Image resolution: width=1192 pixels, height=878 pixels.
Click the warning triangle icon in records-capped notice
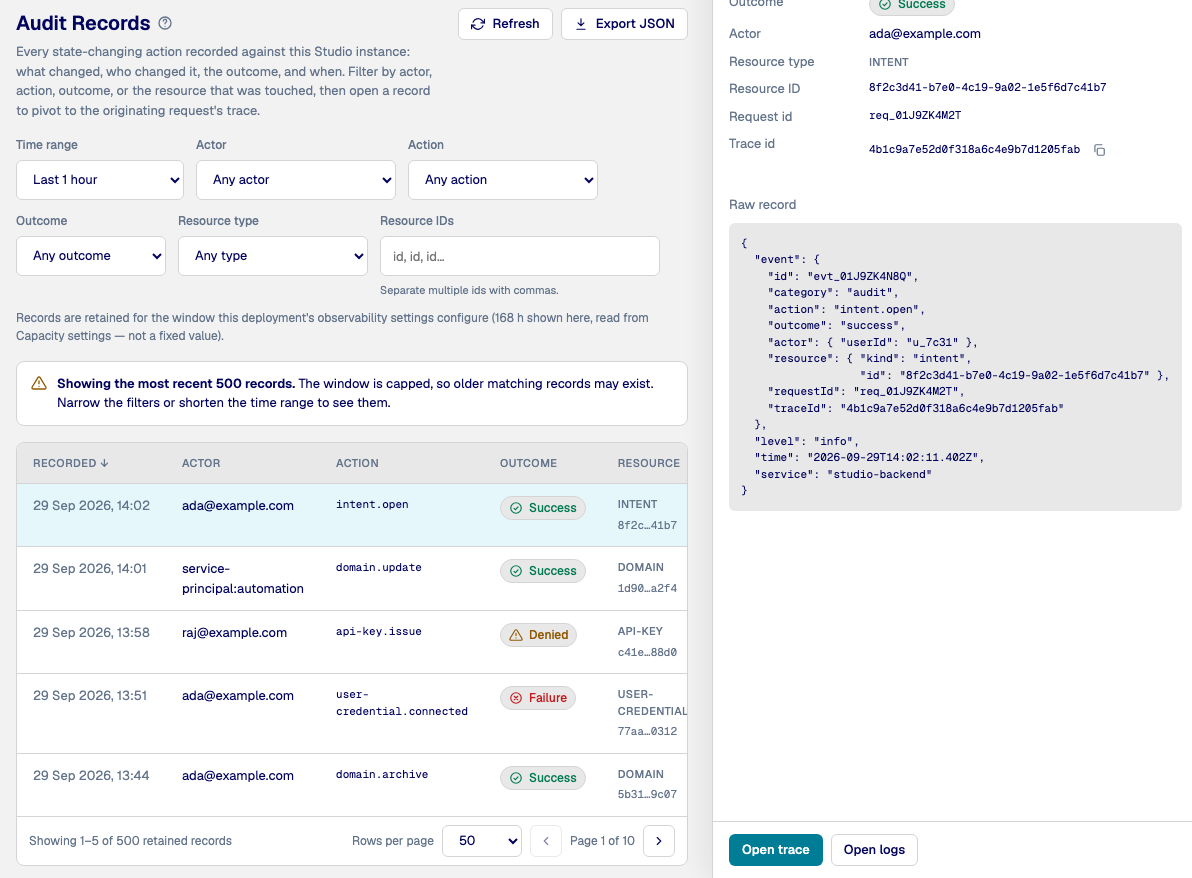pyautogui.click(x=39, y=384)
